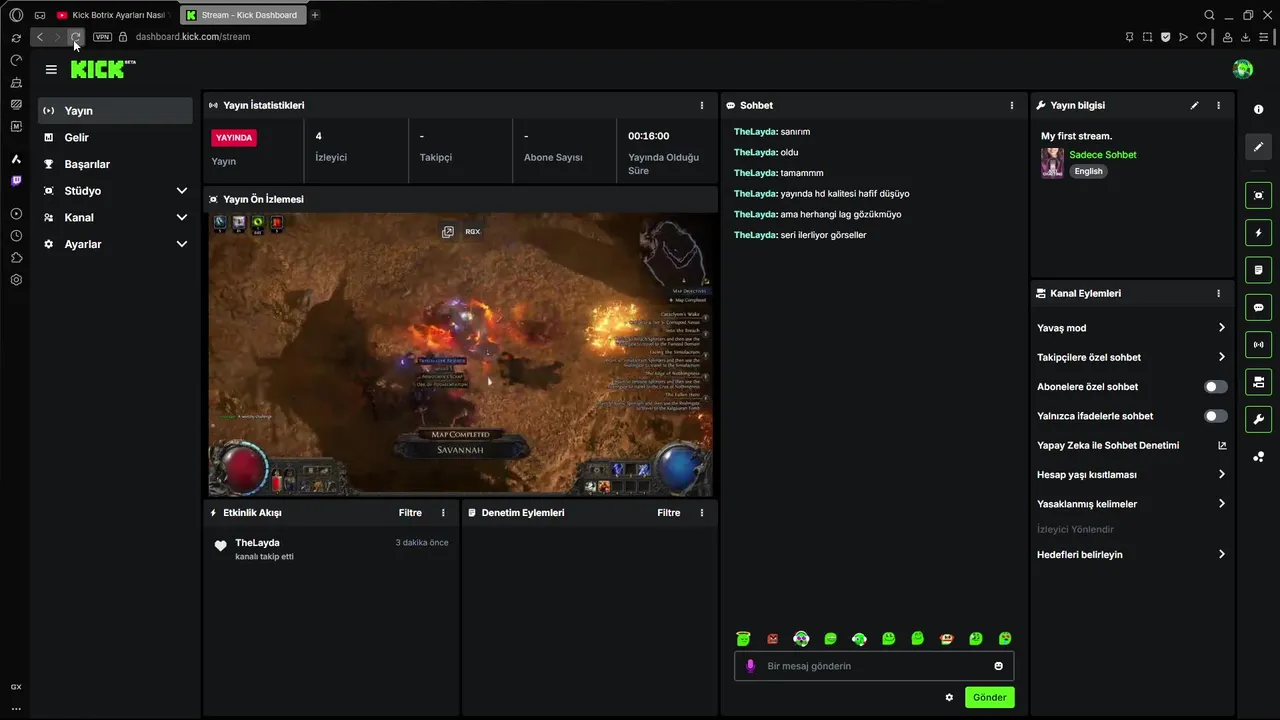Toggle stream preview widget icon in right toolbar
Image resolution: width=1280 pixels, height=720 pixels.
click(1259, 195)
